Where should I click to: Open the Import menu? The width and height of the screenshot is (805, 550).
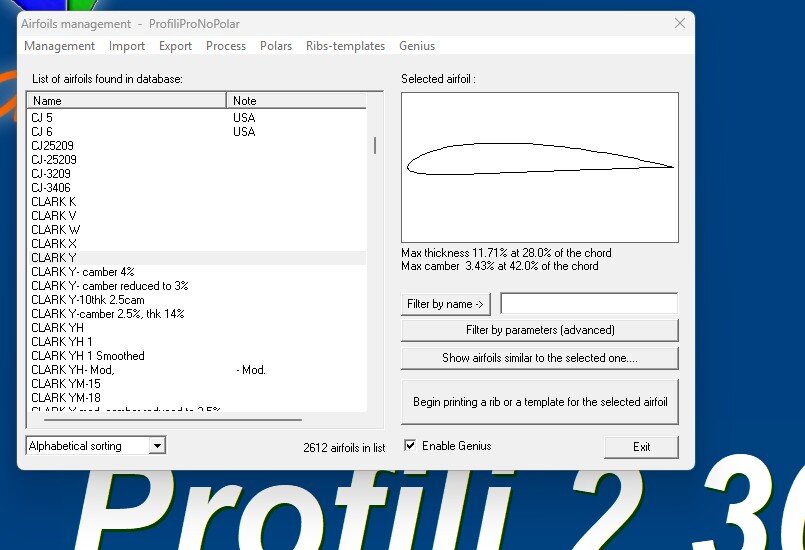pyautogui.click(x=127, y=46)
